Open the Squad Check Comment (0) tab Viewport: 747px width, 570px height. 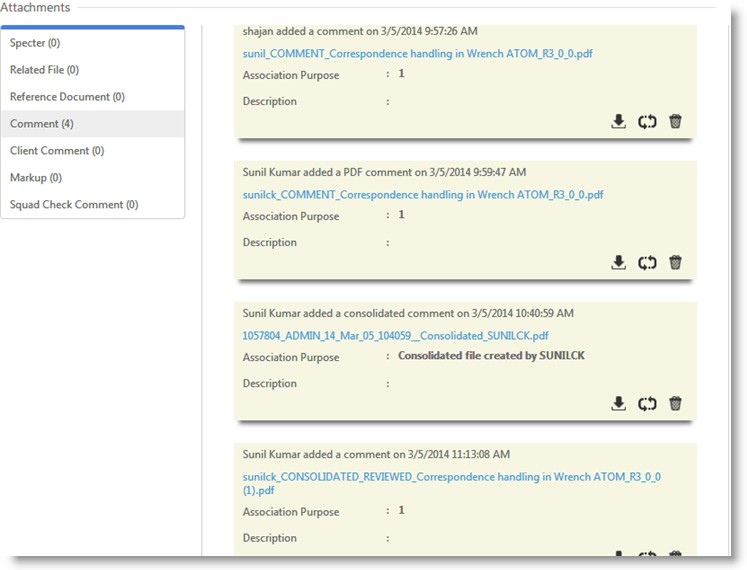(x=92, y=204)
